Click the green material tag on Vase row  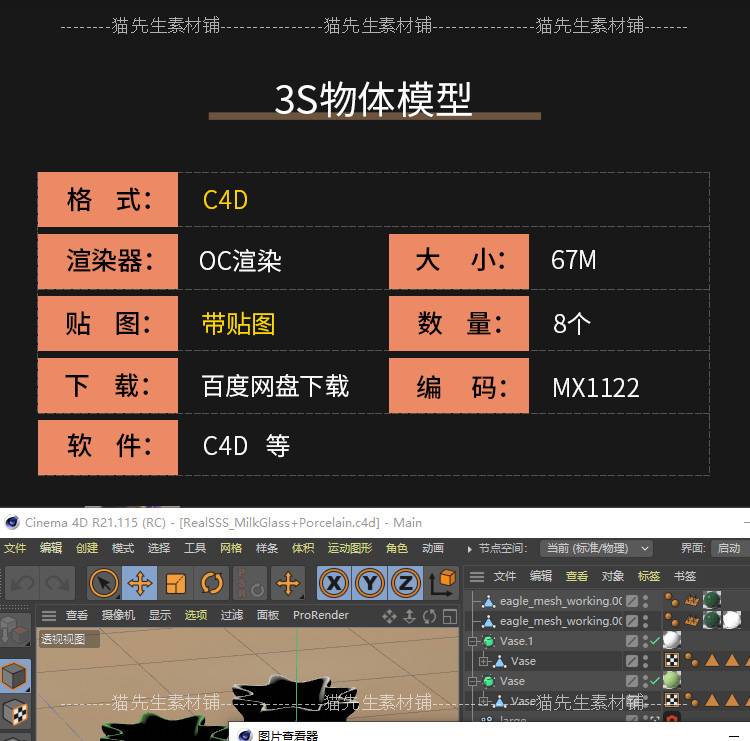click(x=672, y=680)
